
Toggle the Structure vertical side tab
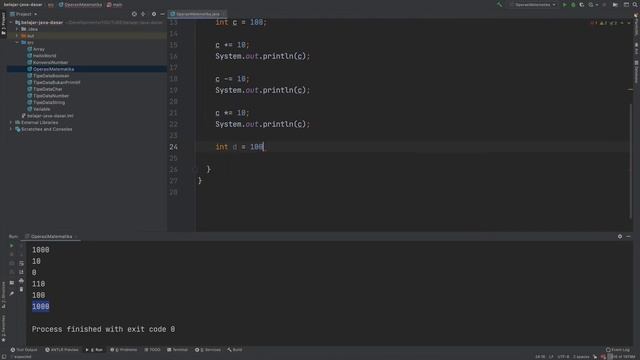tap(4, 294)
